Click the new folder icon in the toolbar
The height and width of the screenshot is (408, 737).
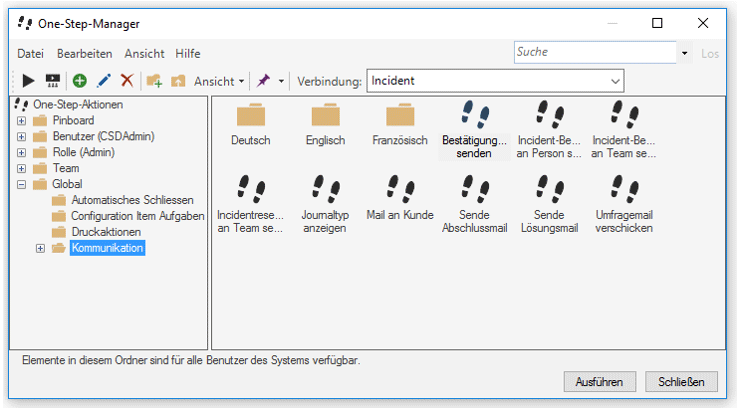[x=154, y=81]
